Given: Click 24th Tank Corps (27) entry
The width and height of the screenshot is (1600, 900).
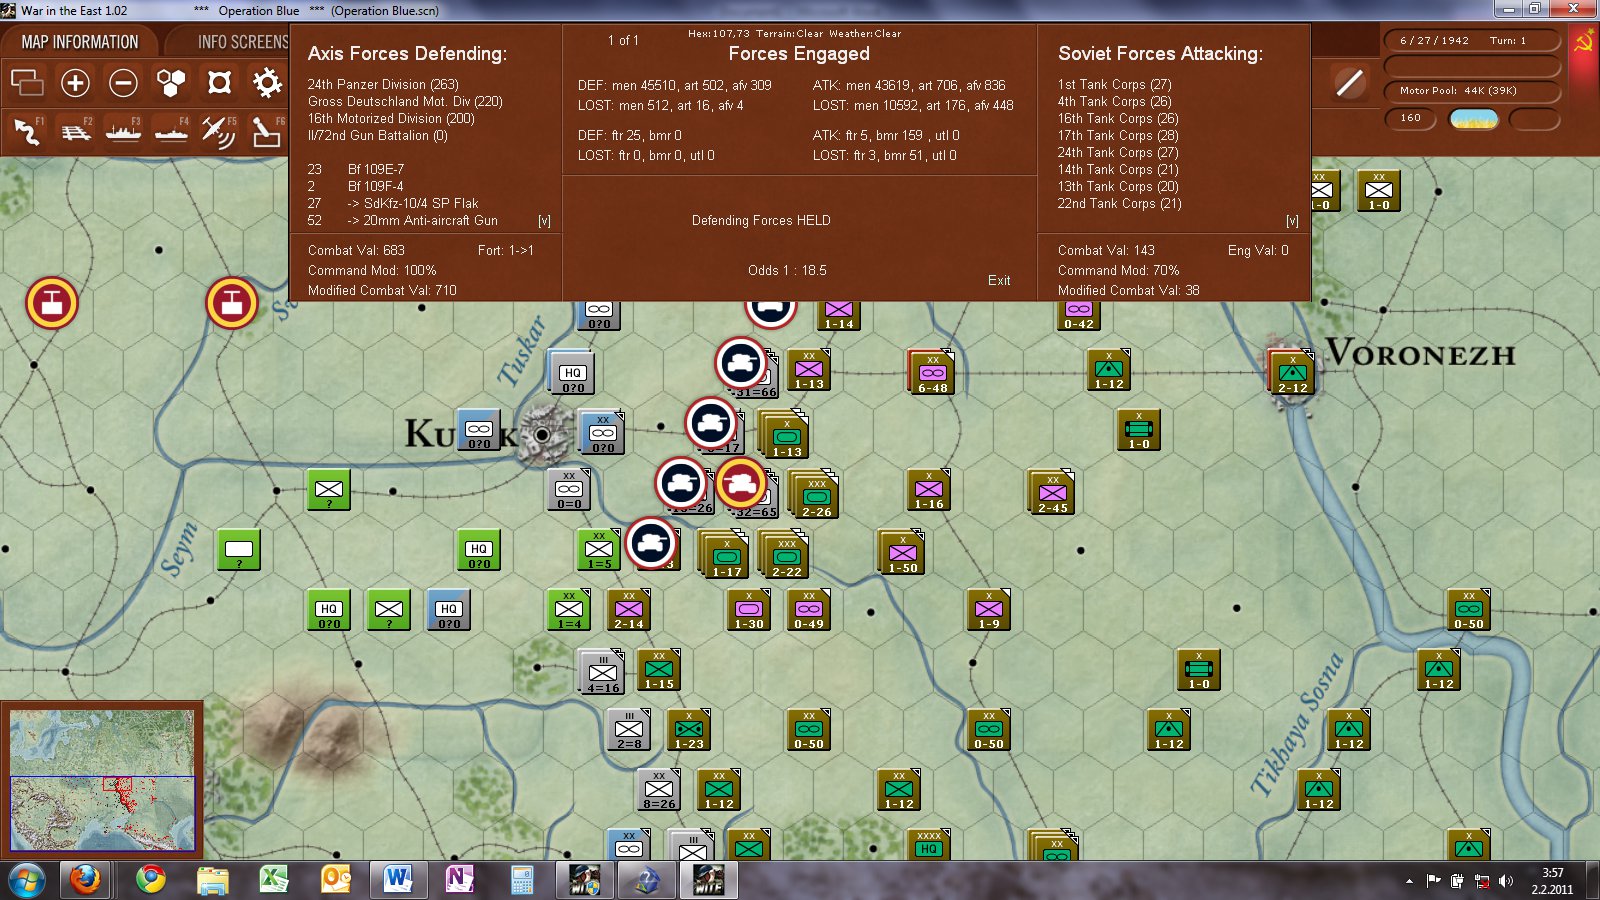Looking at the screenshot, I should click(1118, 152).
